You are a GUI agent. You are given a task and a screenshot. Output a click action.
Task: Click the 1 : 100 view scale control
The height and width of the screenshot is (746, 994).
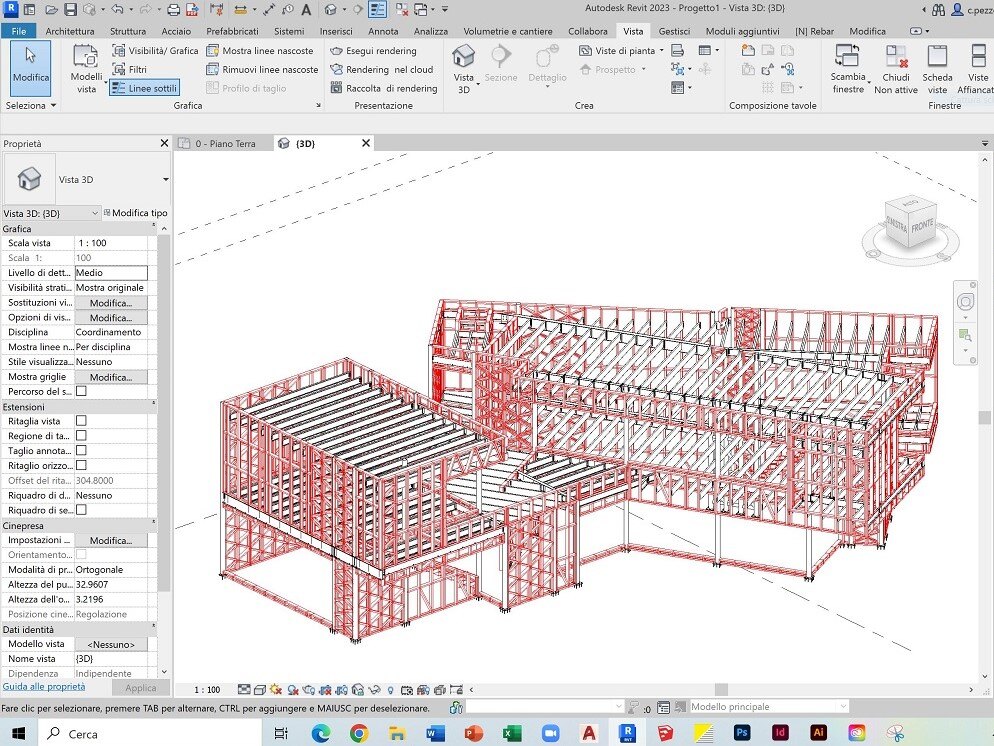click(207, 690)
